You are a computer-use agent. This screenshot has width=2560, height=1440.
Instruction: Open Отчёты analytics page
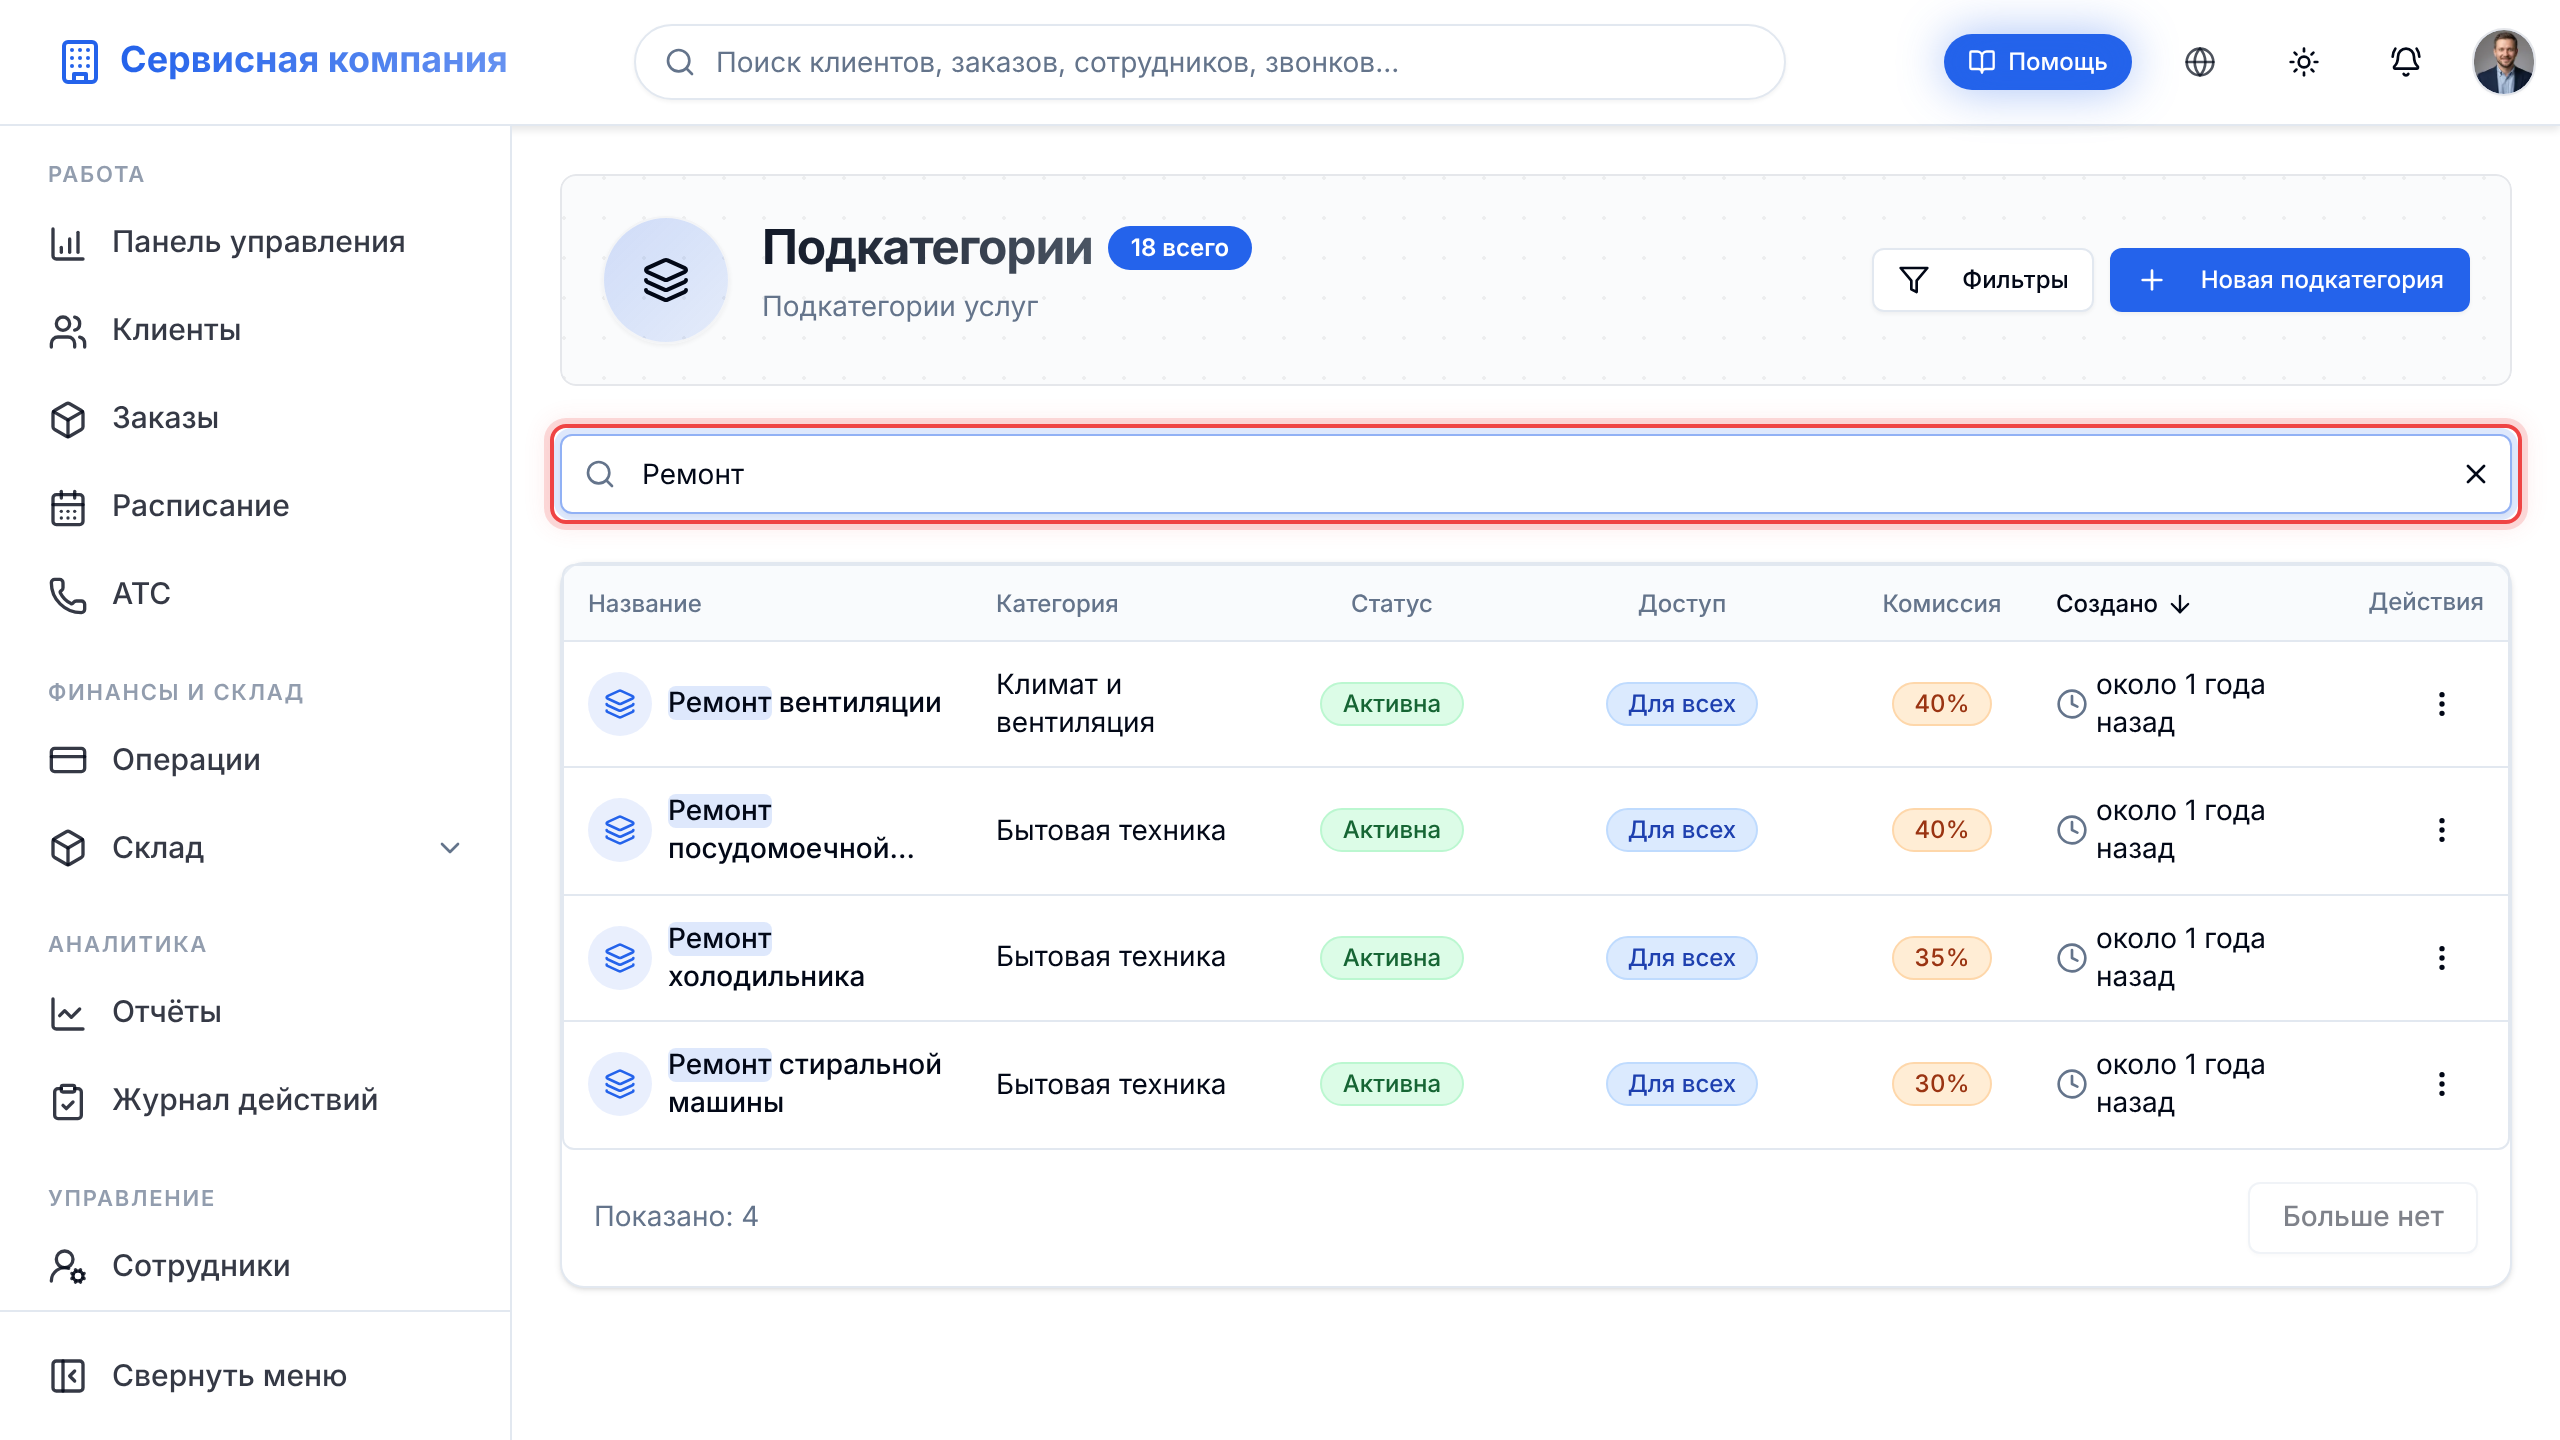point(255,1012)
